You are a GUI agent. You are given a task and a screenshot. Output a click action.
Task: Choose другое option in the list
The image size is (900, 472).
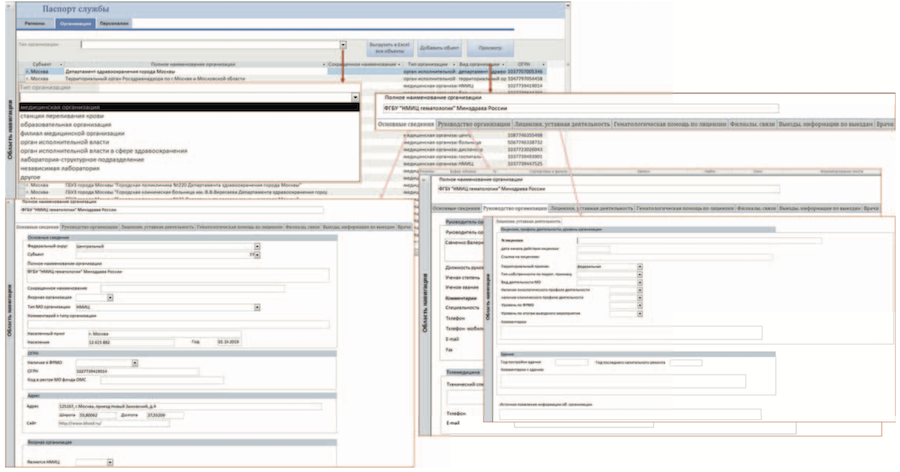(189, 177)
